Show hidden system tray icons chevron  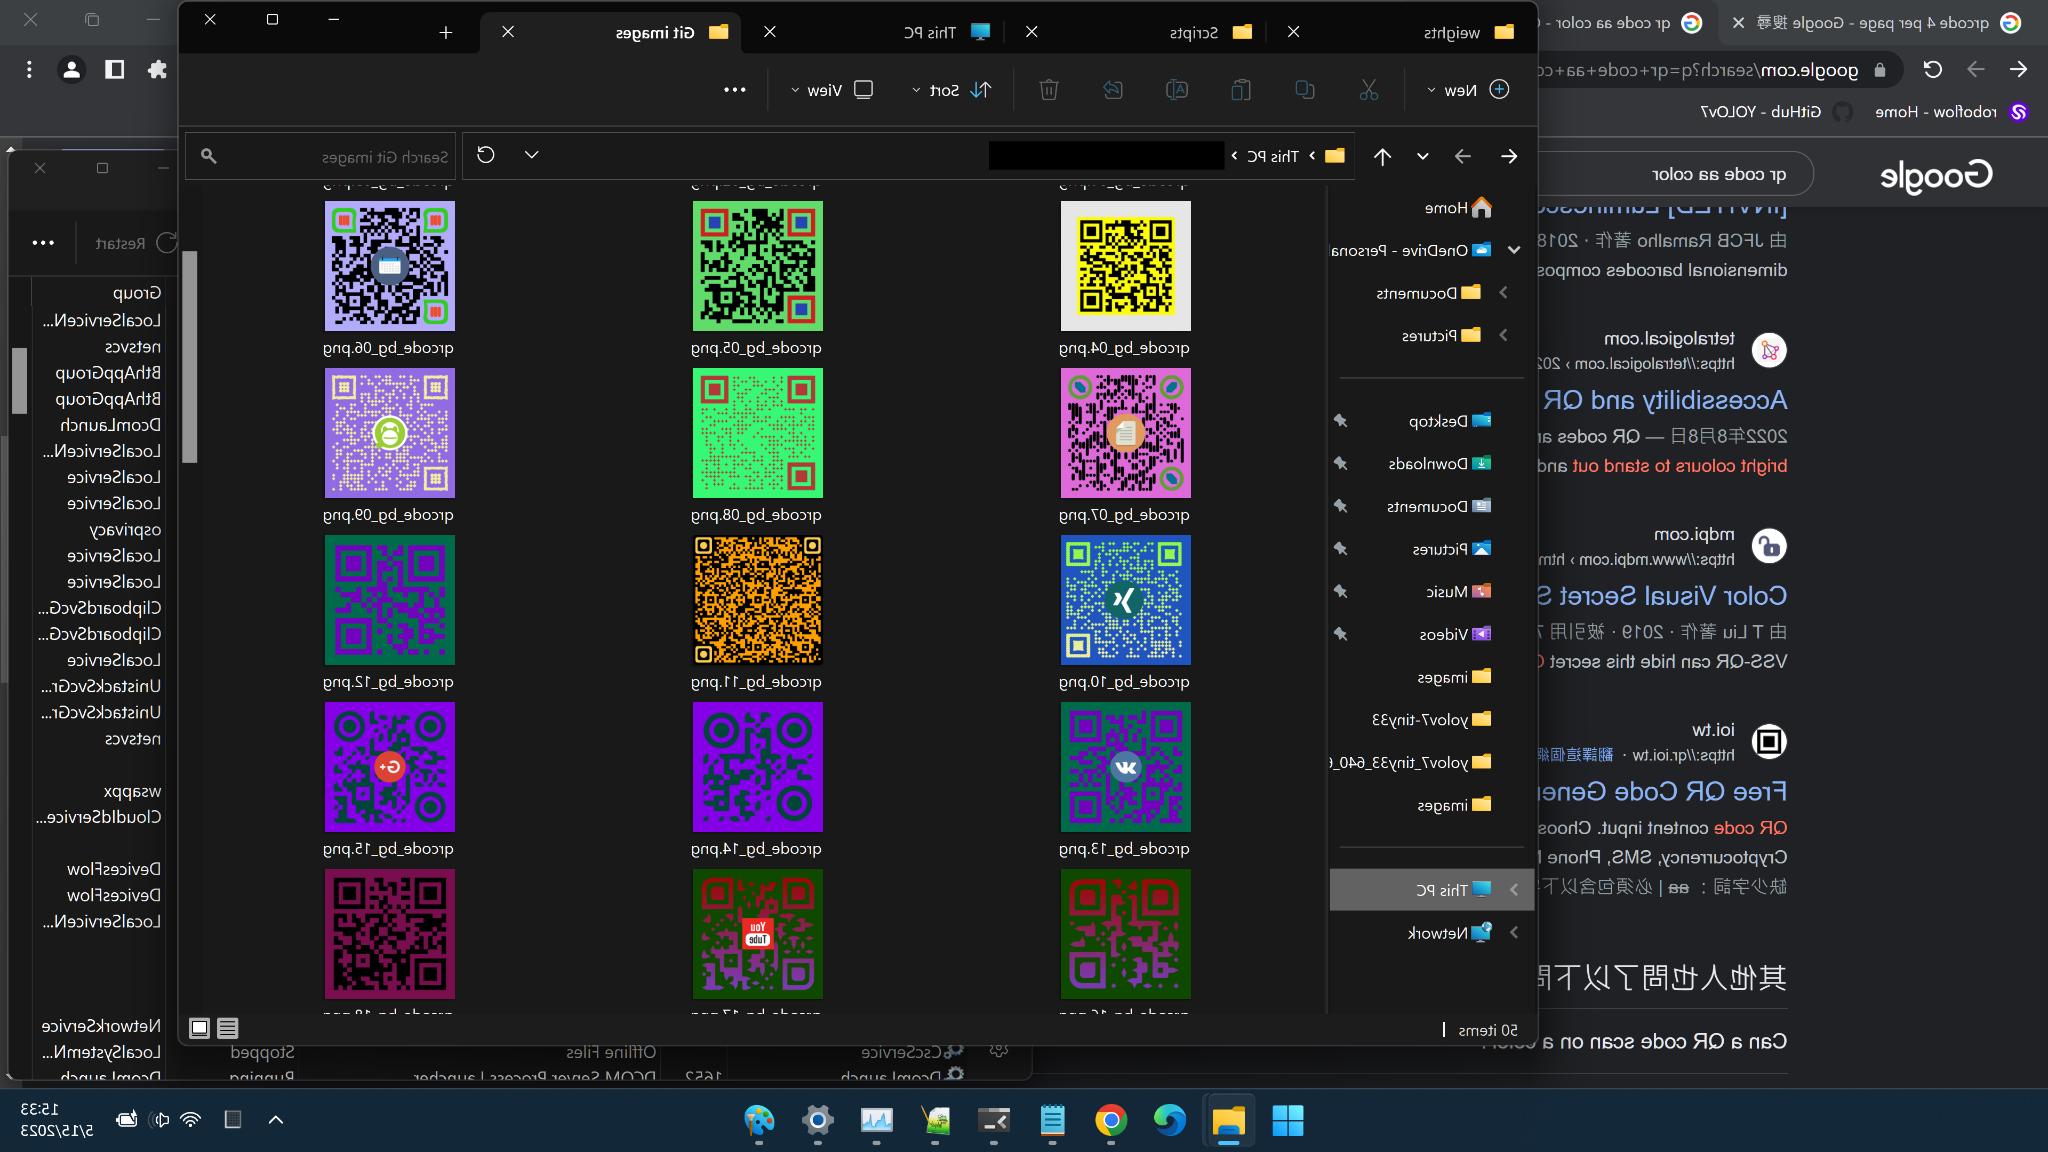pyautogui.click(x=276, y=1119)
